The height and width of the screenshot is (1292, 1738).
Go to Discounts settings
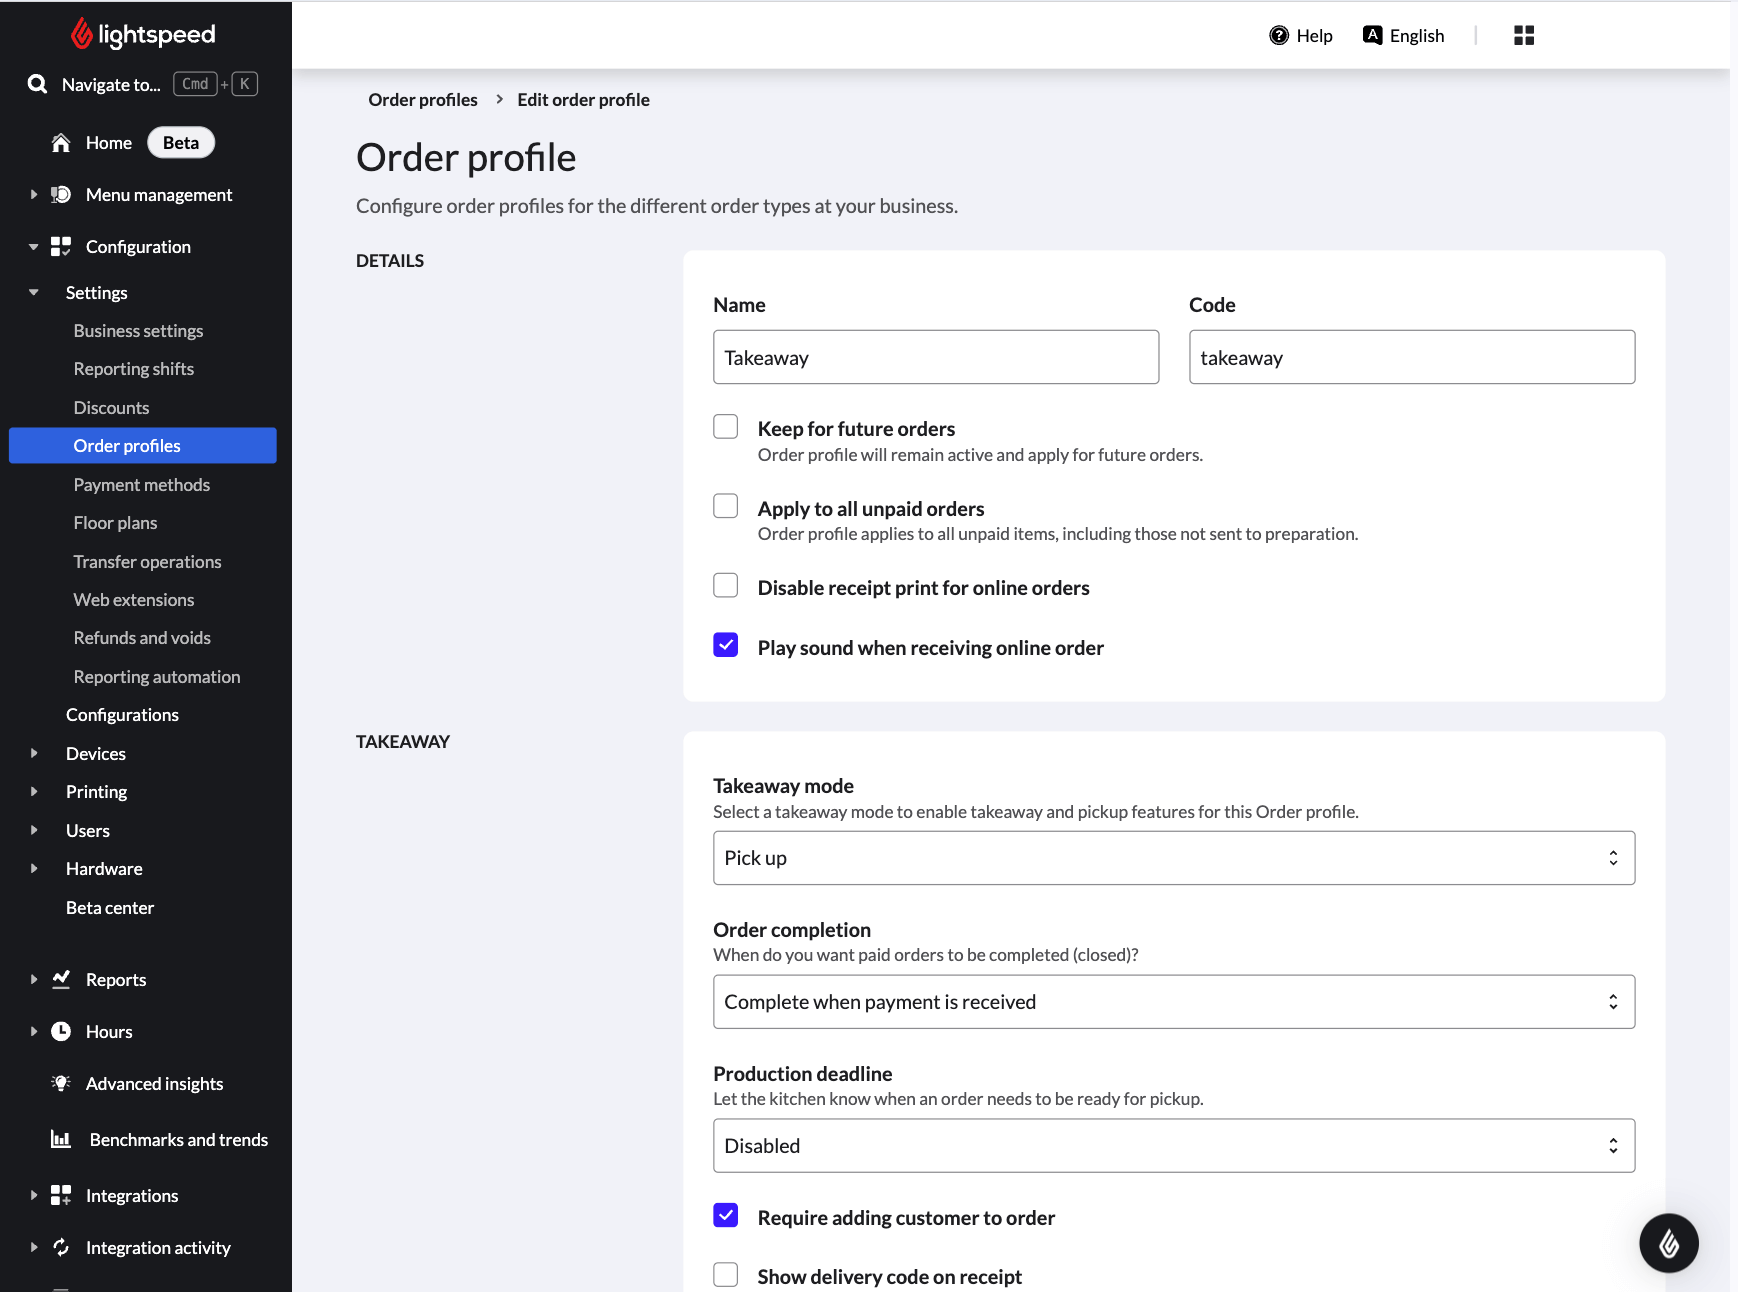[111, 408]
